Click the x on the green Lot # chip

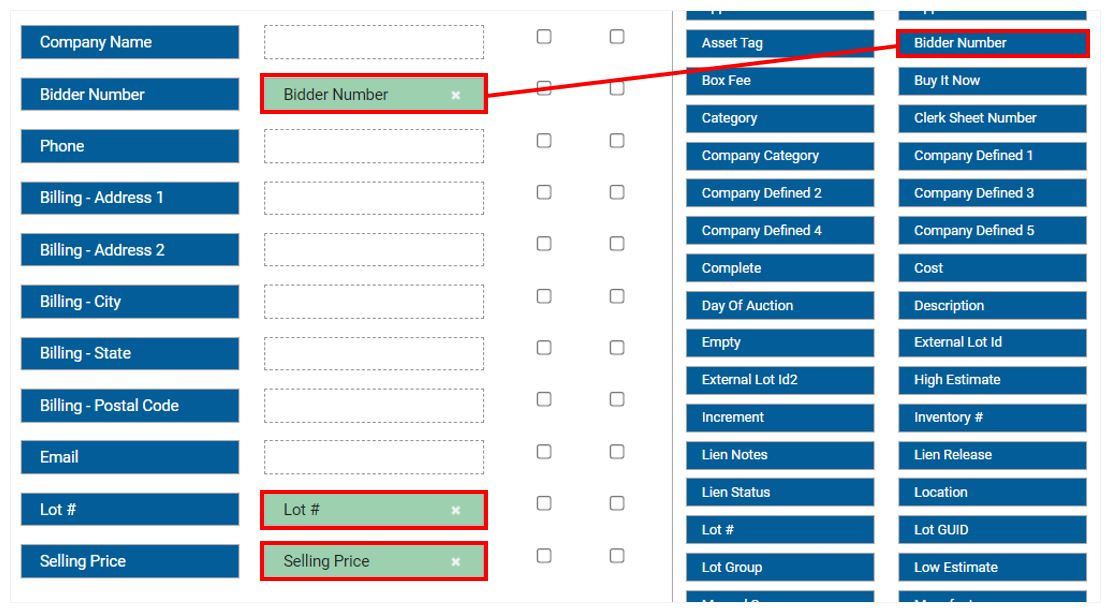point(456,510)
